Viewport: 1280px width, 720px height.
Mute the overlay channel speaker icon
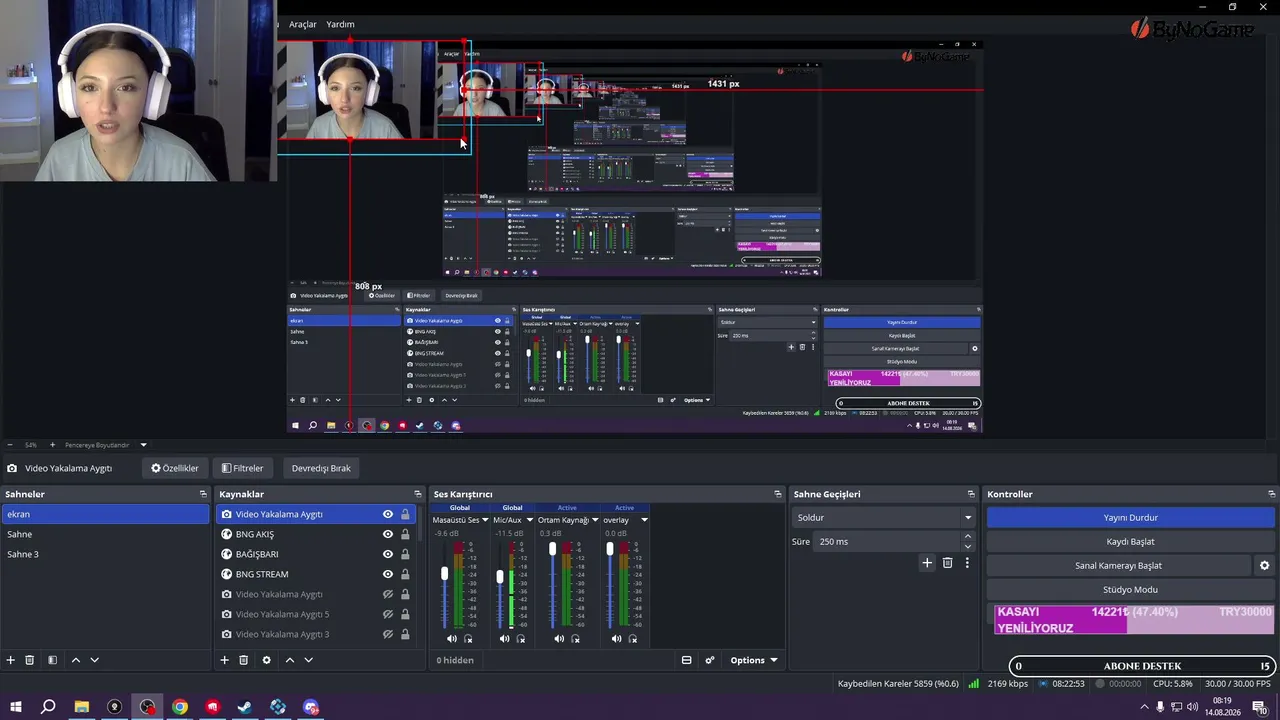coord(616,638)
